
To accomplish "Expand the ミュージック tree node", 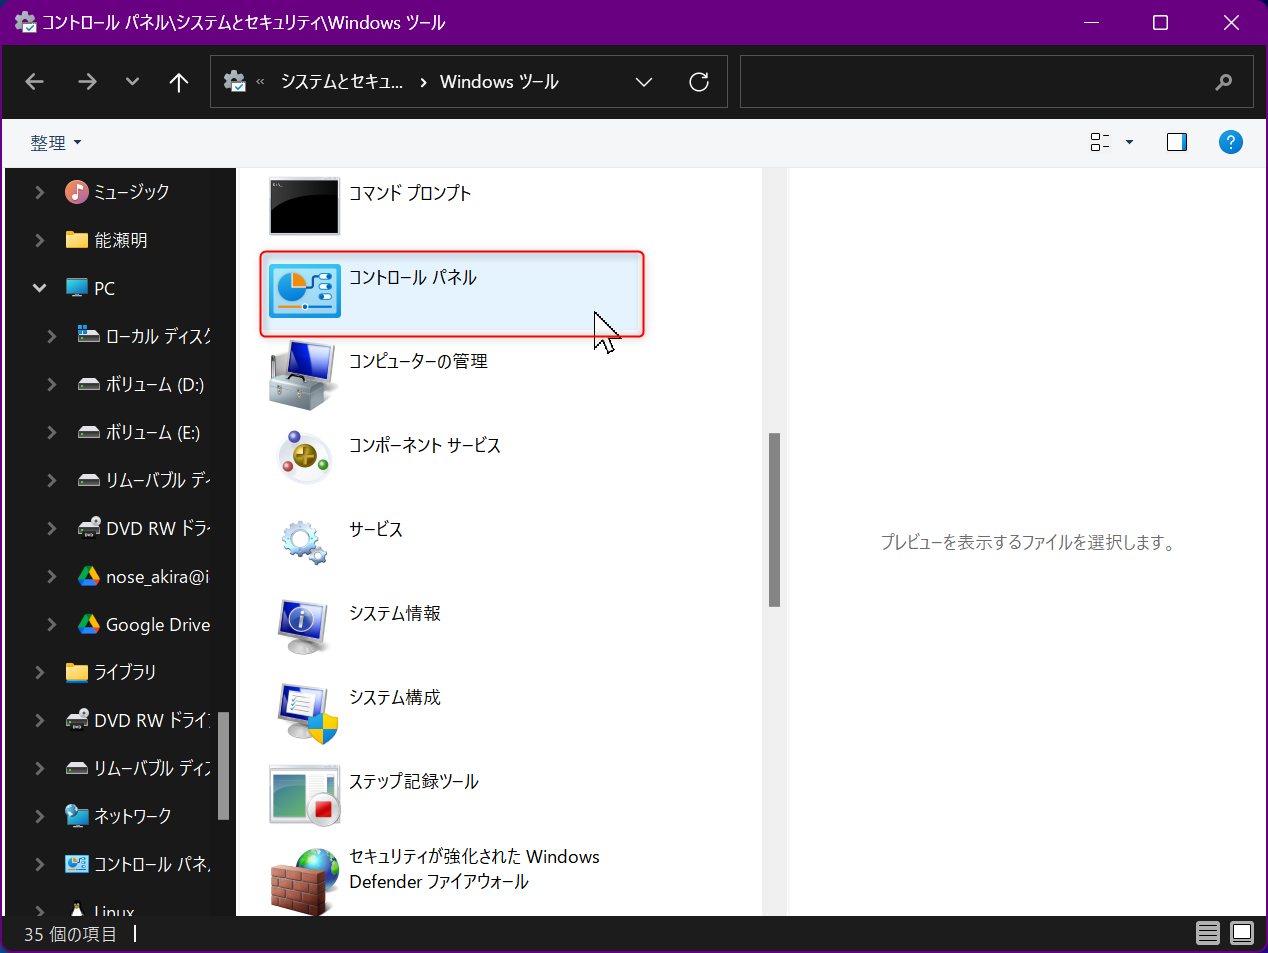I will point(40,191).
